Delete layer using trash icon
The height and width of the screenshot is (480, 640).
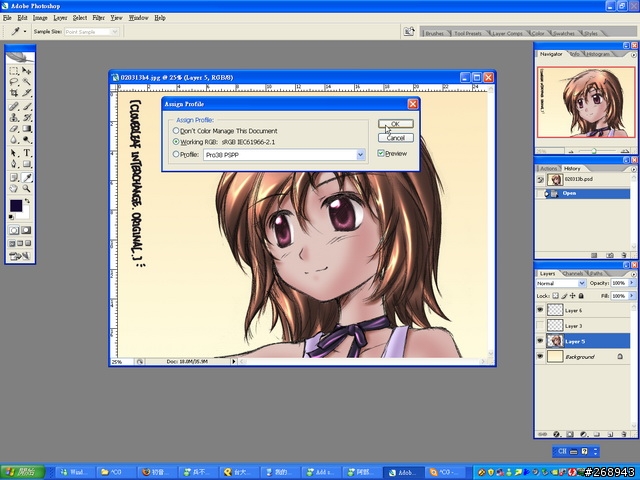(x=624, y=434)
